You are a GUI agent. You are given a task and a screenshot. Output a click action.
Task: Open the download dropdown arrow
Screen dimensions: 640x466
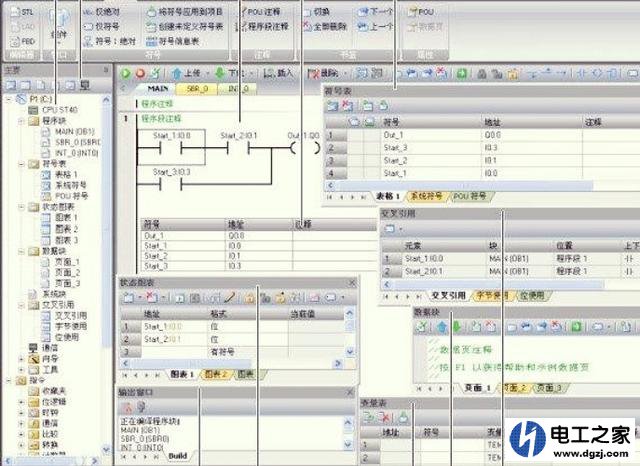pos(251,74)
